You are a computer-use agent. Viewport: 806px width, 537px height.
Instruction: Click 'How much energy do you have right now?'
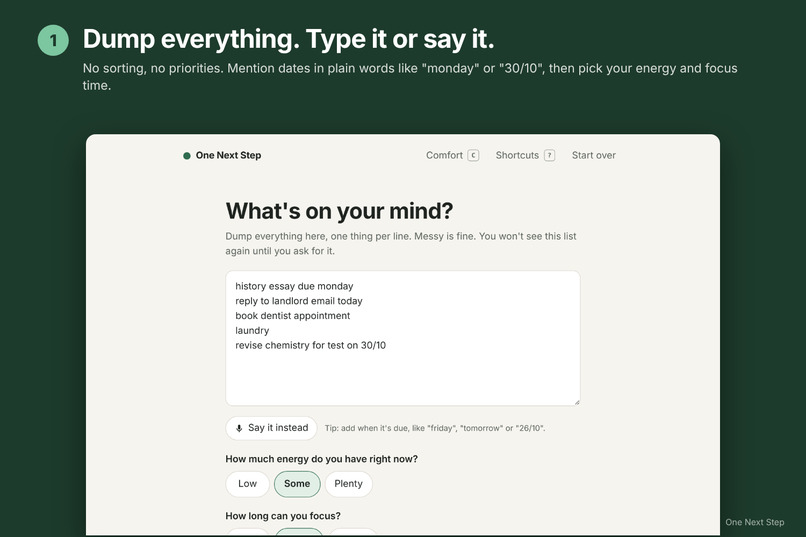(321, 459)
